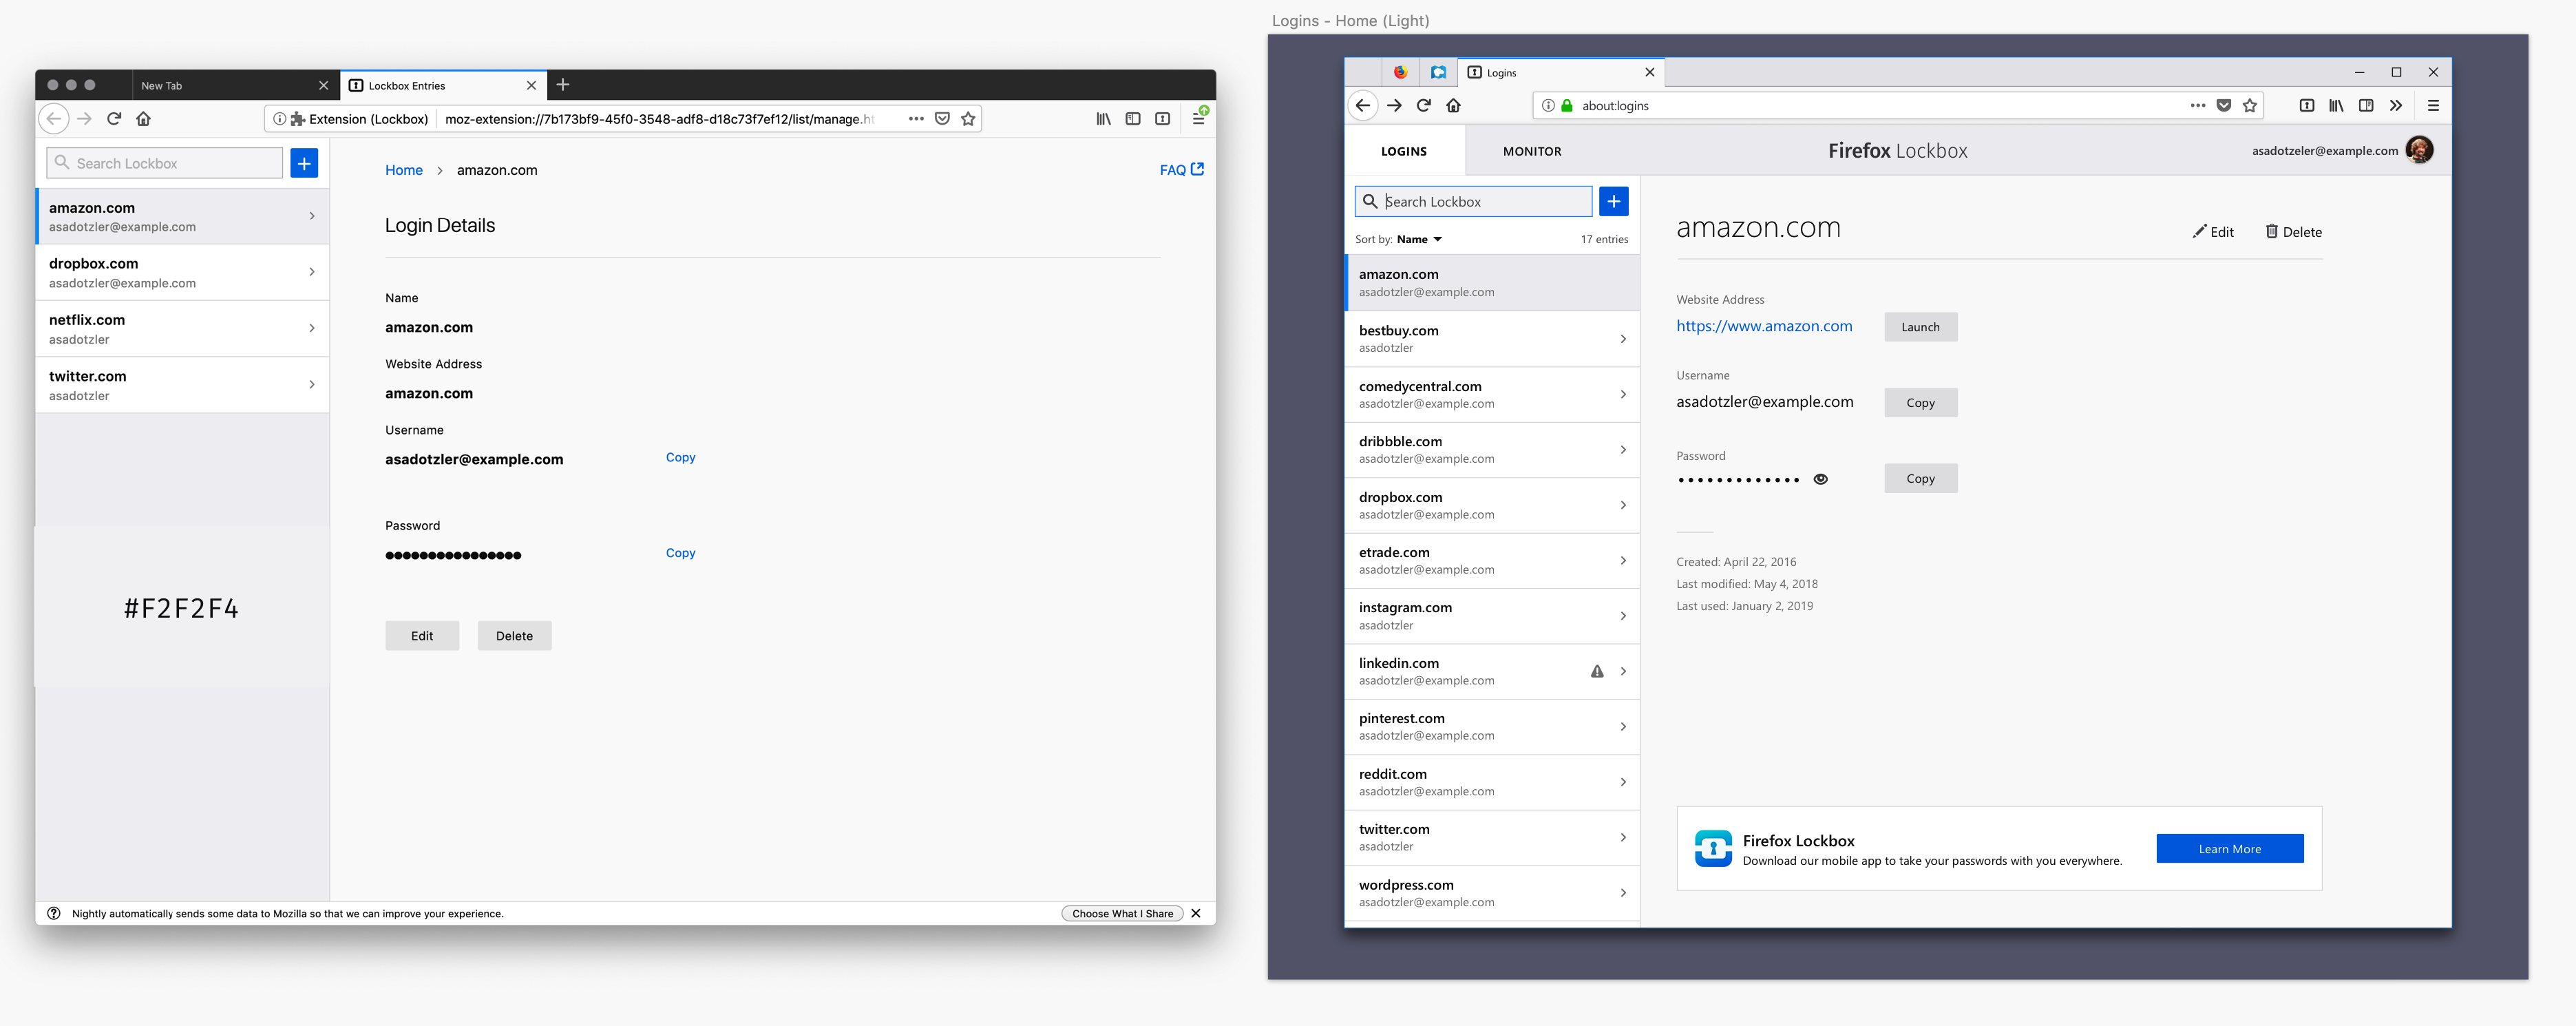2576x1026 pixels.
Task: Select pinterest.com login entry
Action: click(1492, 727)
